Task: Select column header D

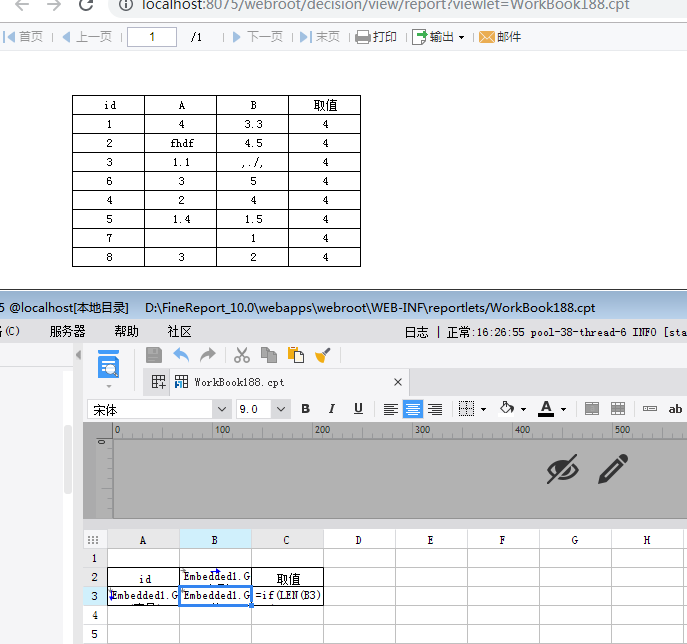Action: 359,540
